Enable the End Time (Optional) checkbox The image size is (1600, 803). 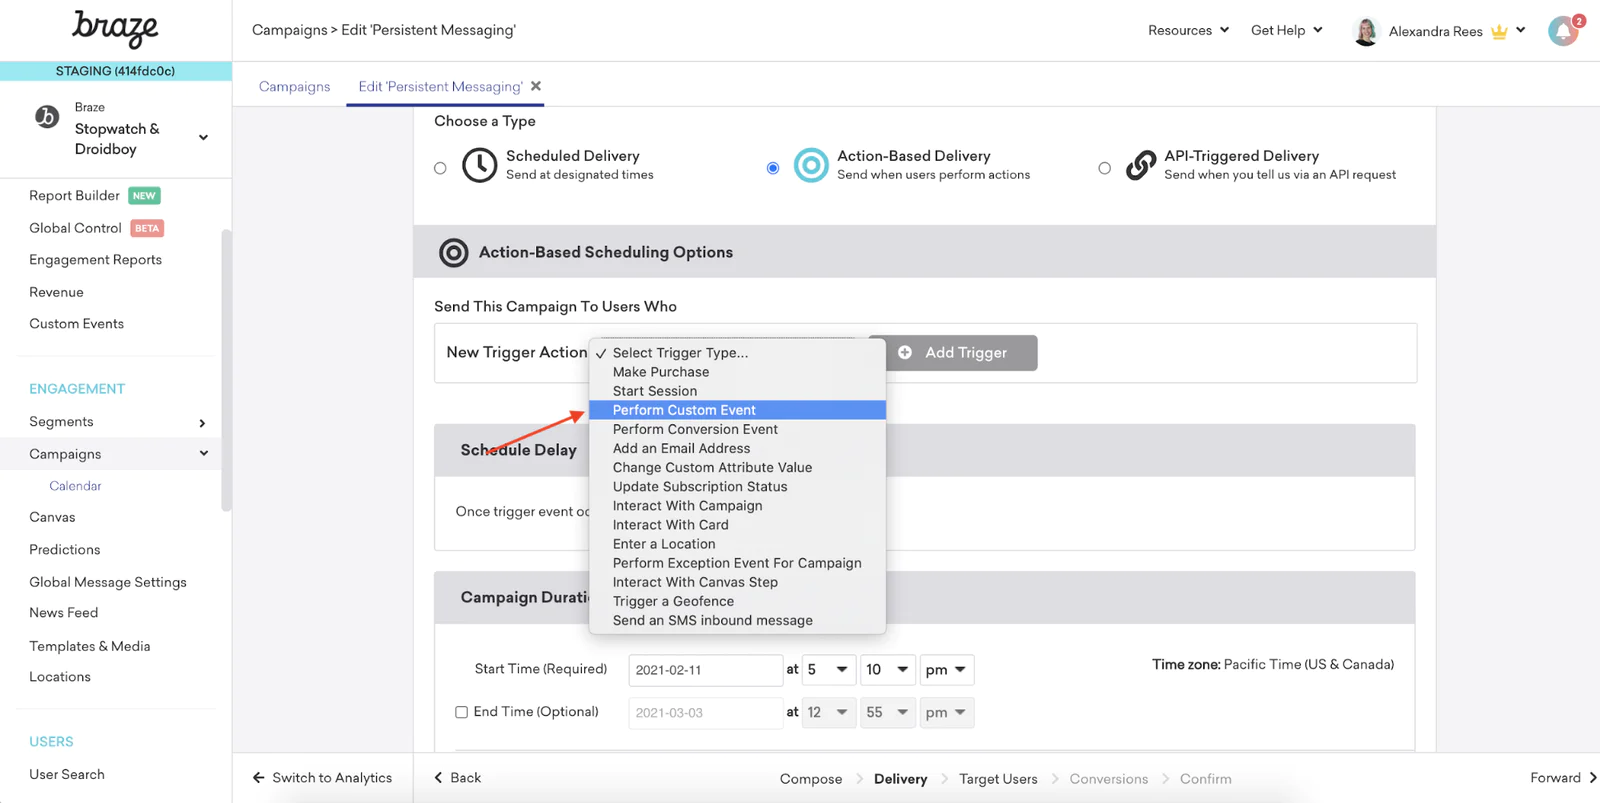click(x=461, y=712)
